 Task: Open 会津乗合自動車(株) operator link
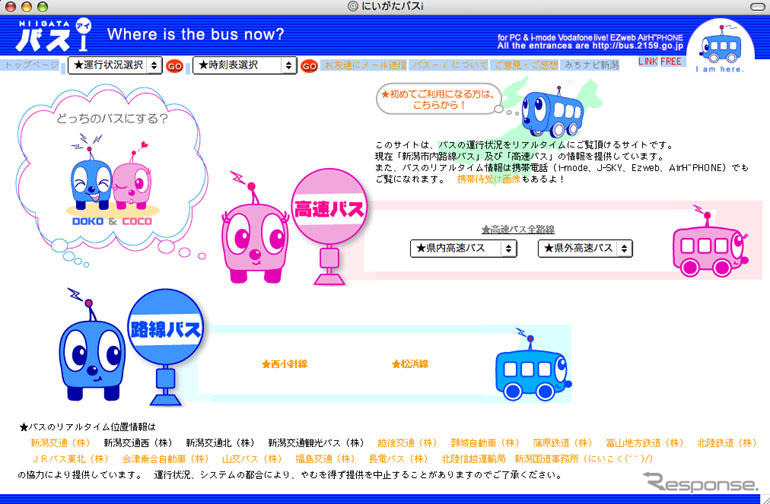(165, 459)
